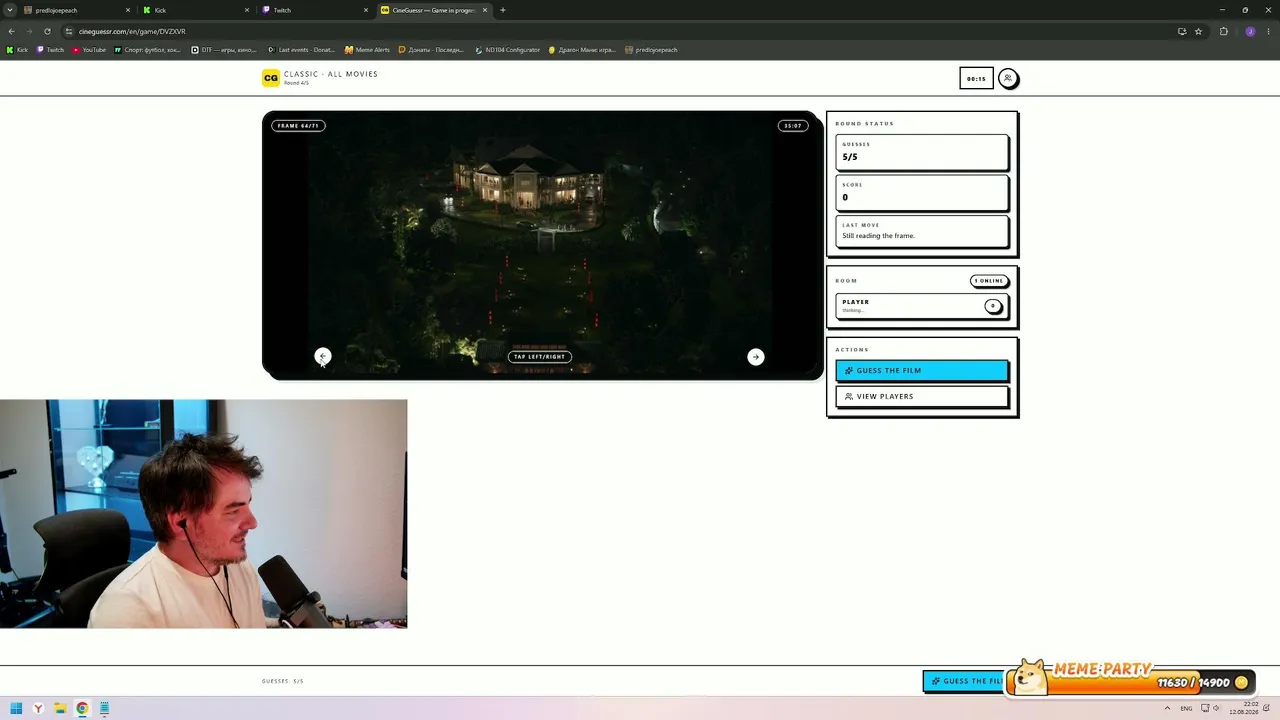1280x720 pixels.
Task: Open the YouTube bookmark
Action: (90, 50)
